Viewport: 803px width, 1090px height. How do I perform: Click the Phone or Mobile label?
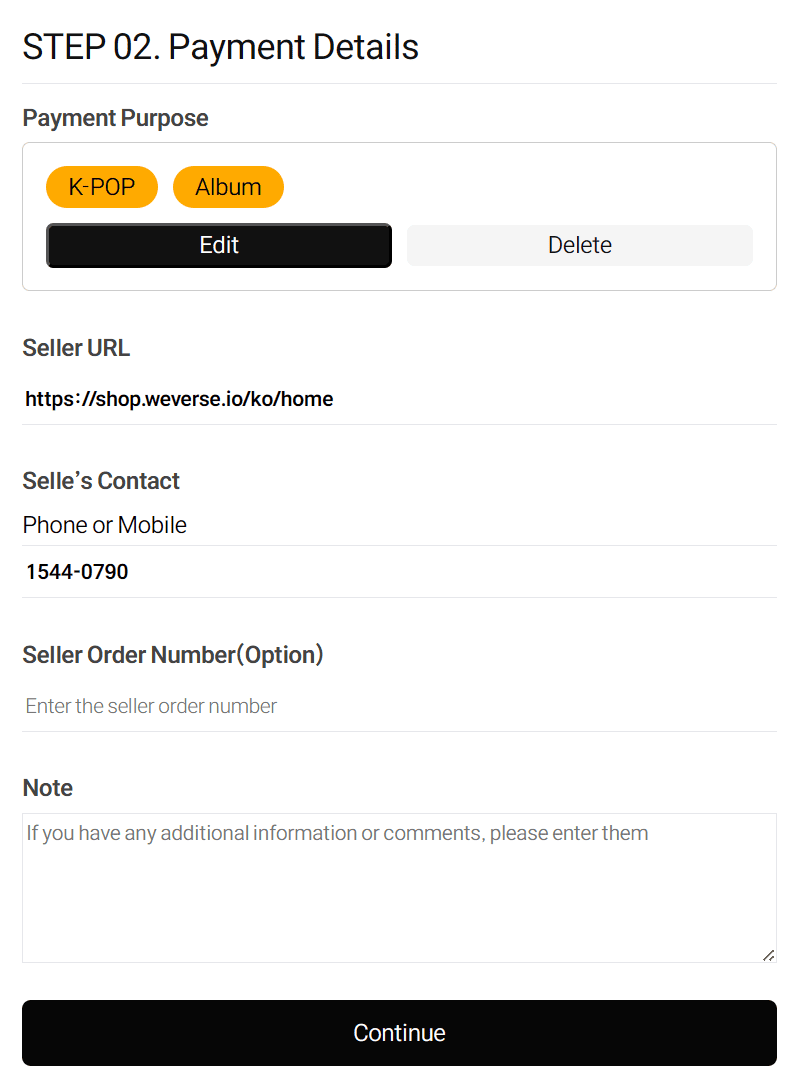(x=104, y=525)
